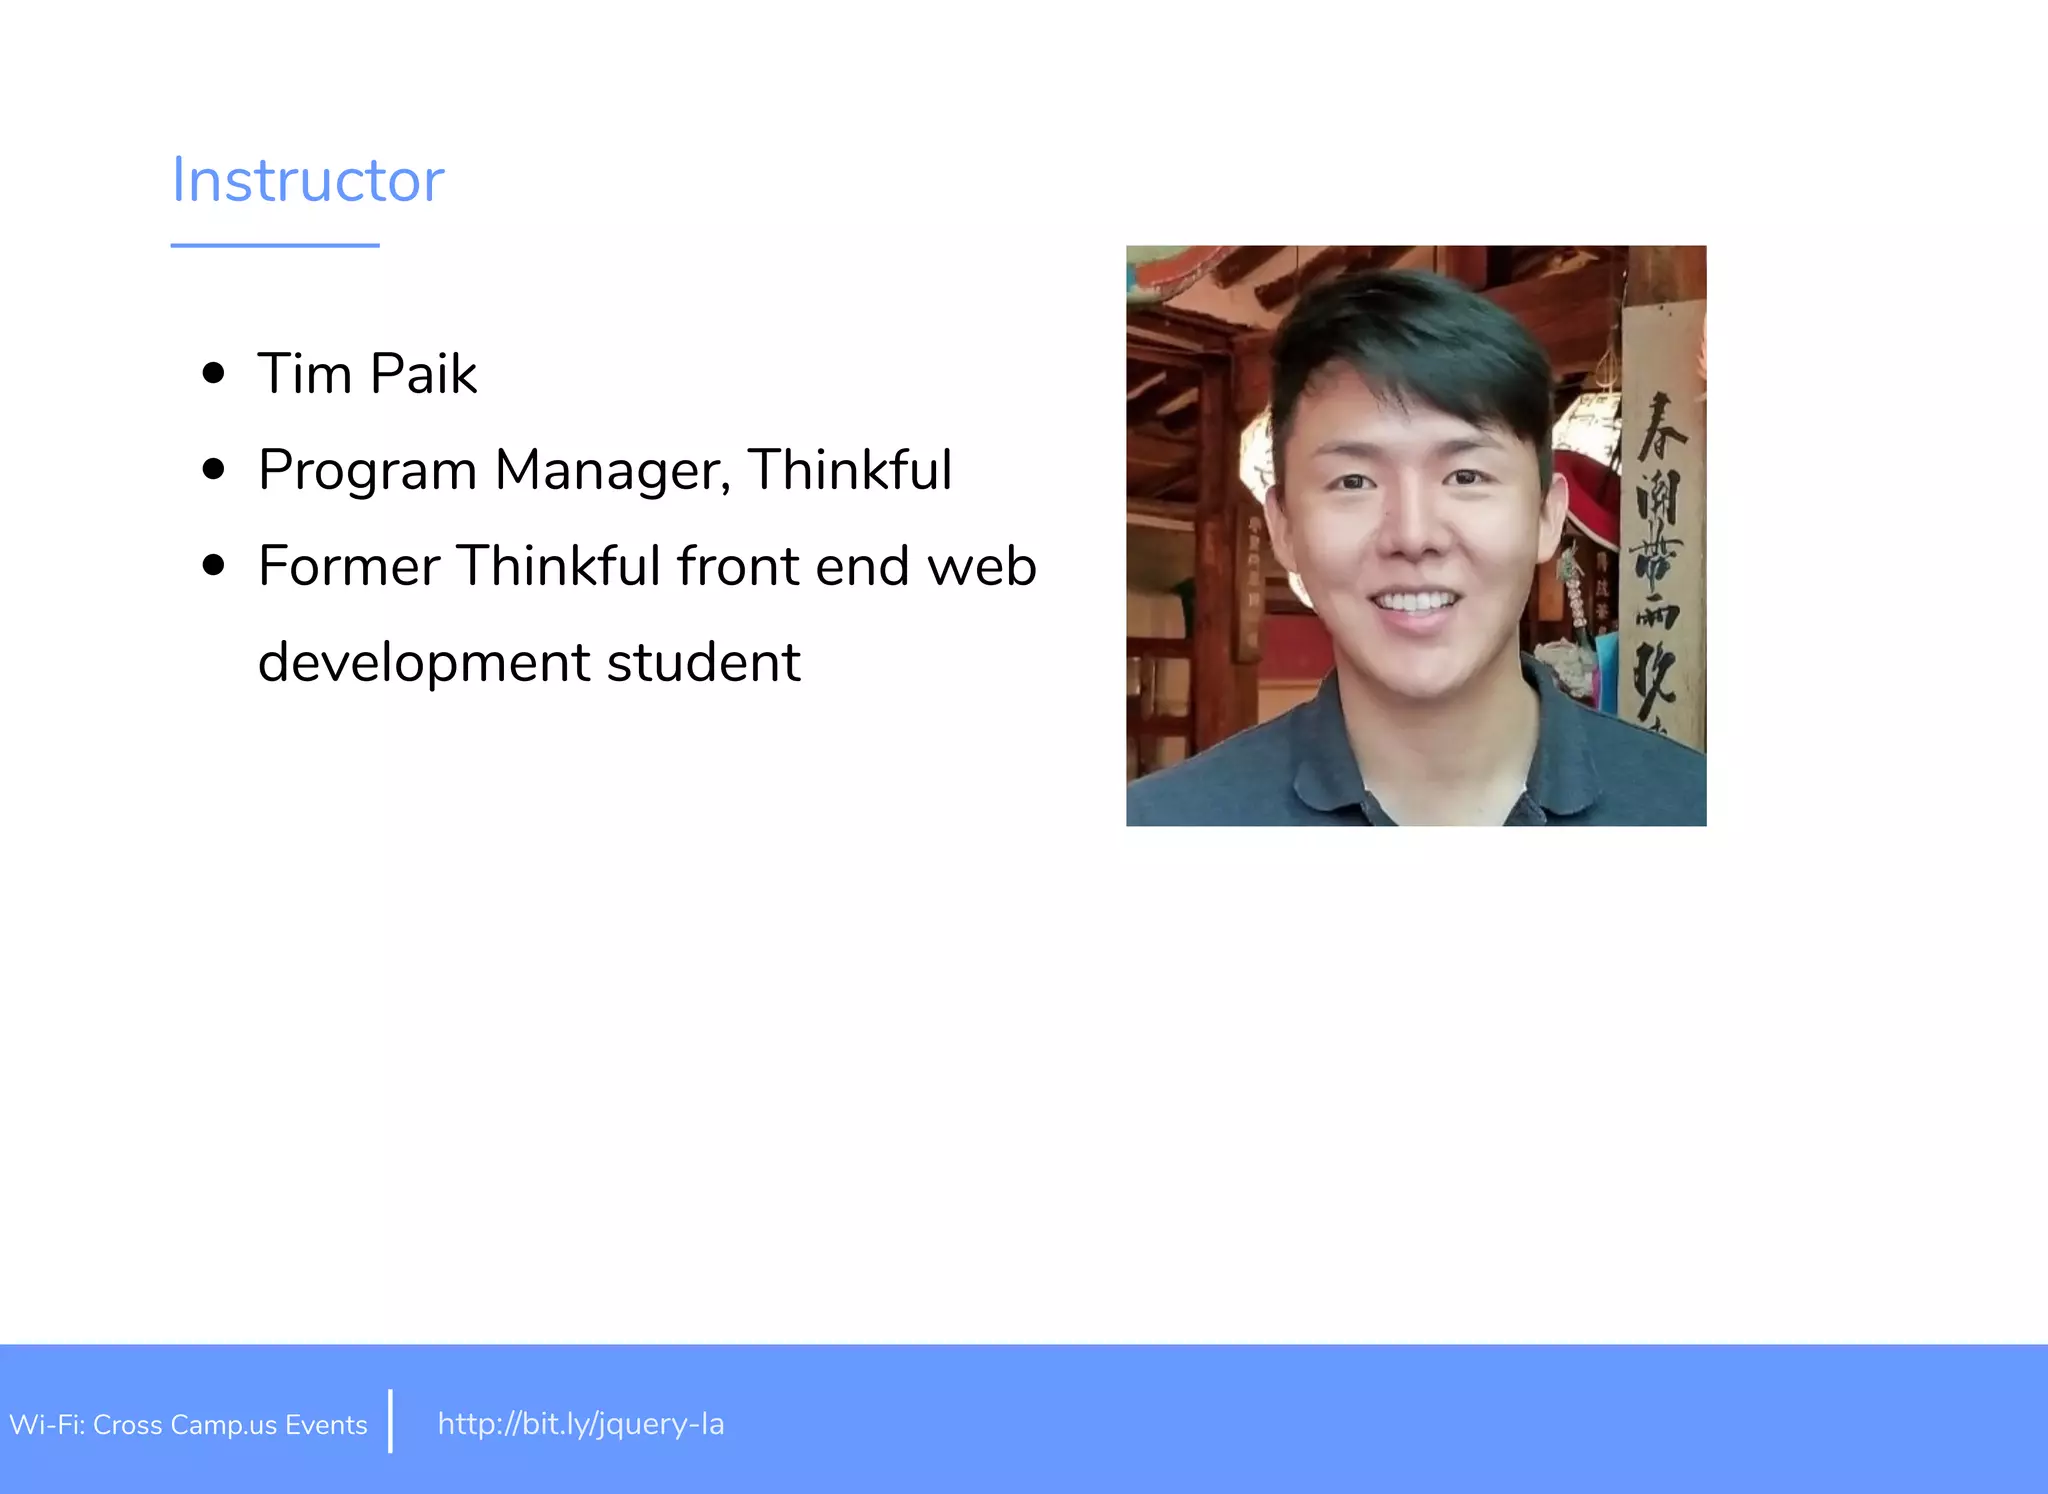The width and height of the screenshot is (2048, 1494).
Task: Click the http://bit.ly/jquery-la link
Action: tap(580, 1423)
